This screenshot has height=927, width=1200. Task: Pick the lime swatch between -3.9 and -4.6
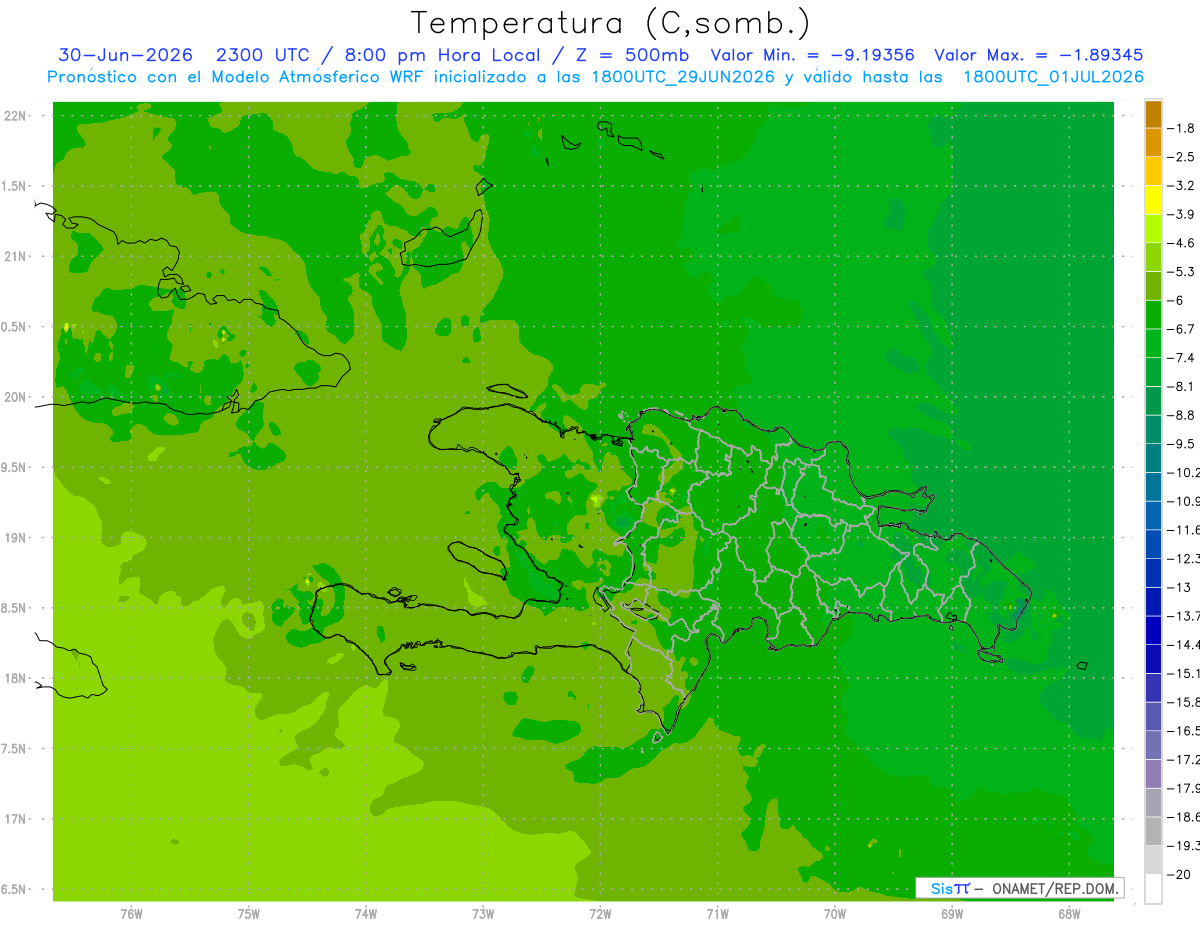coord(1153,229)
